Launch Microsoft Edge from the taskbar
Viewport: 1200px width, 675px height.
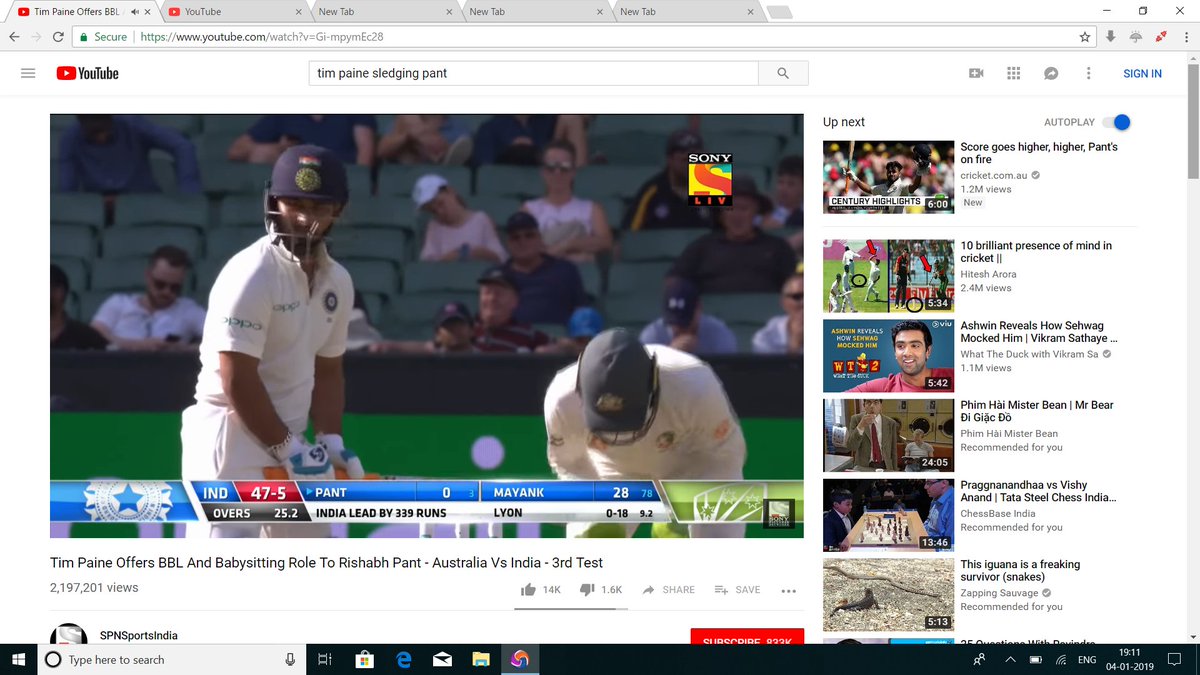pyautogui.click(x=404, y=659)
